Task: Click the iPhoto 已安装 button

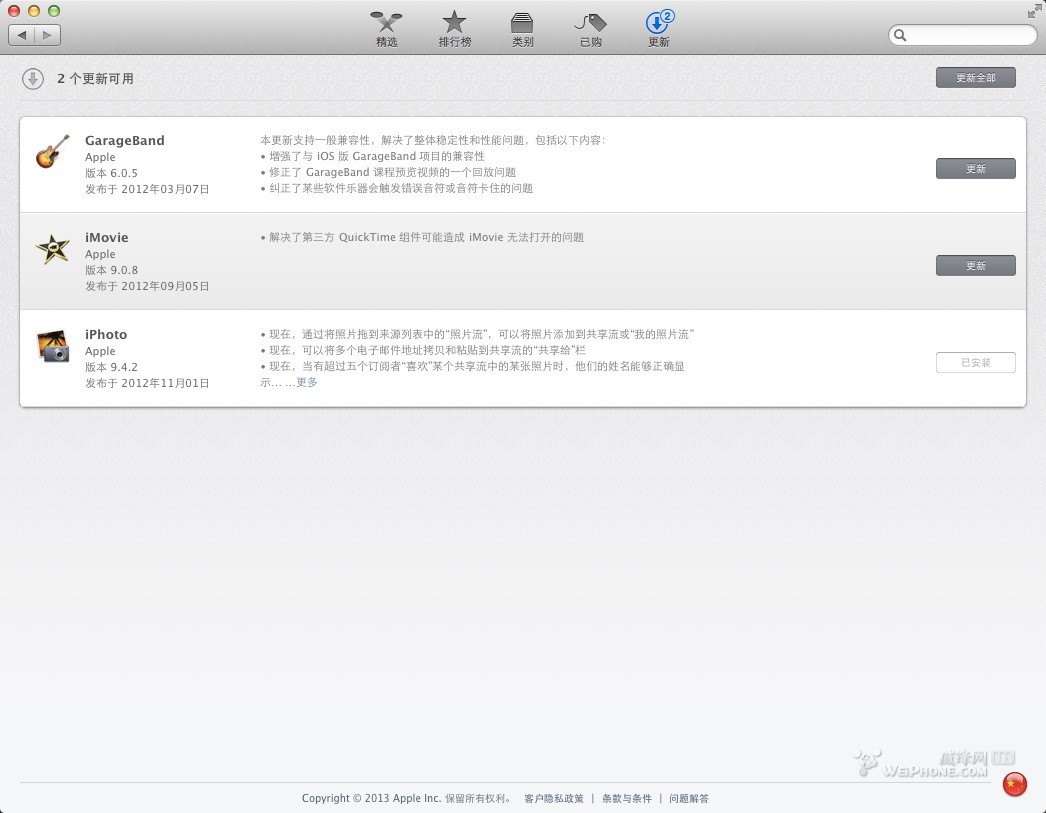Action: pos(975,363)
